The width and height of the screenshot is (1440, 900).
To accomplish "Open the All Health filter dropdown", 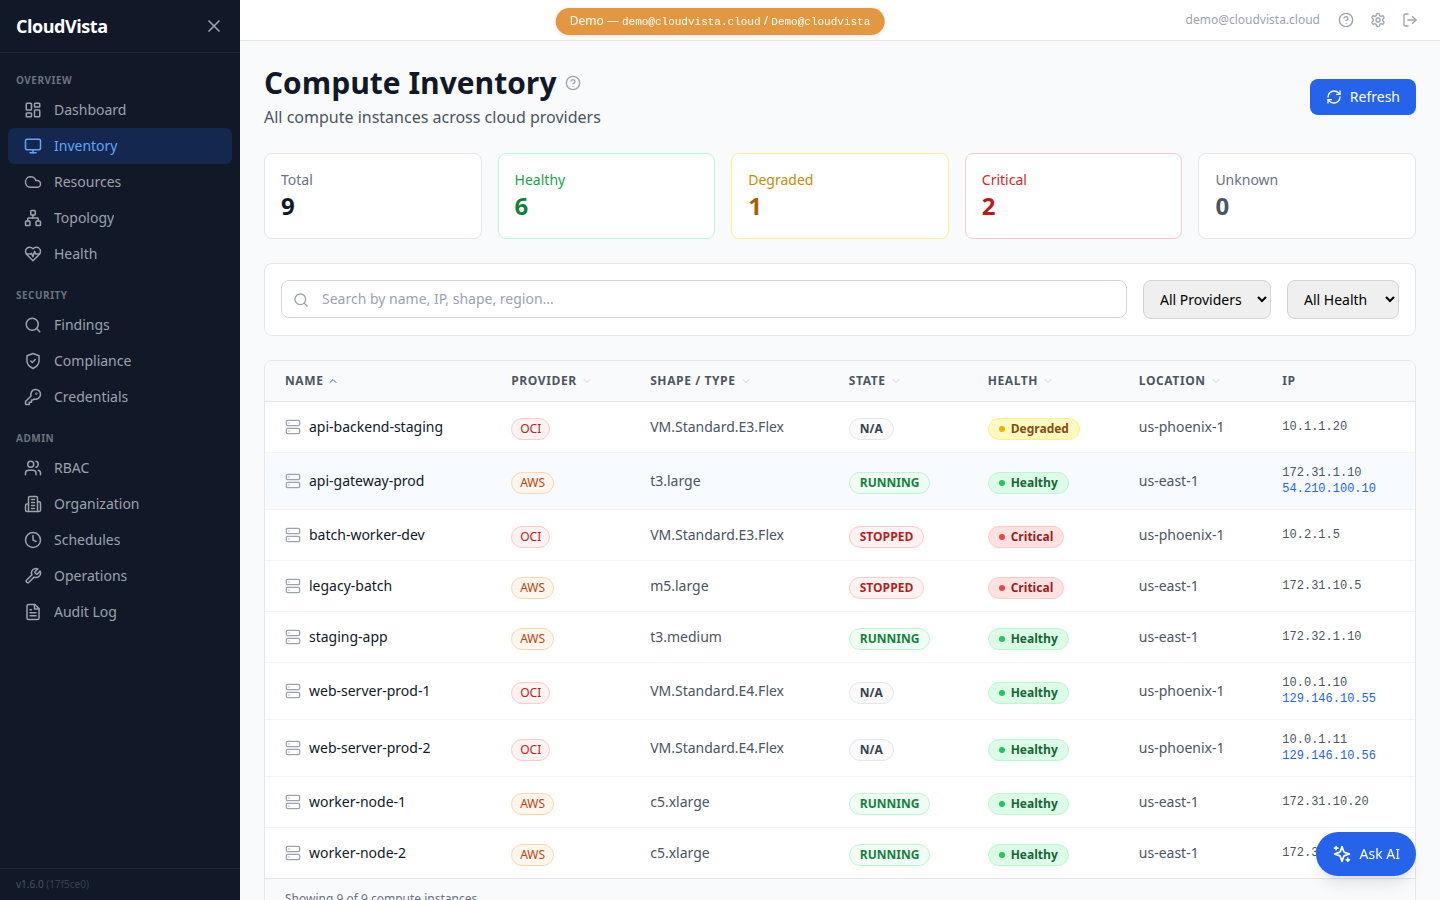I will tap(1342, 299).
